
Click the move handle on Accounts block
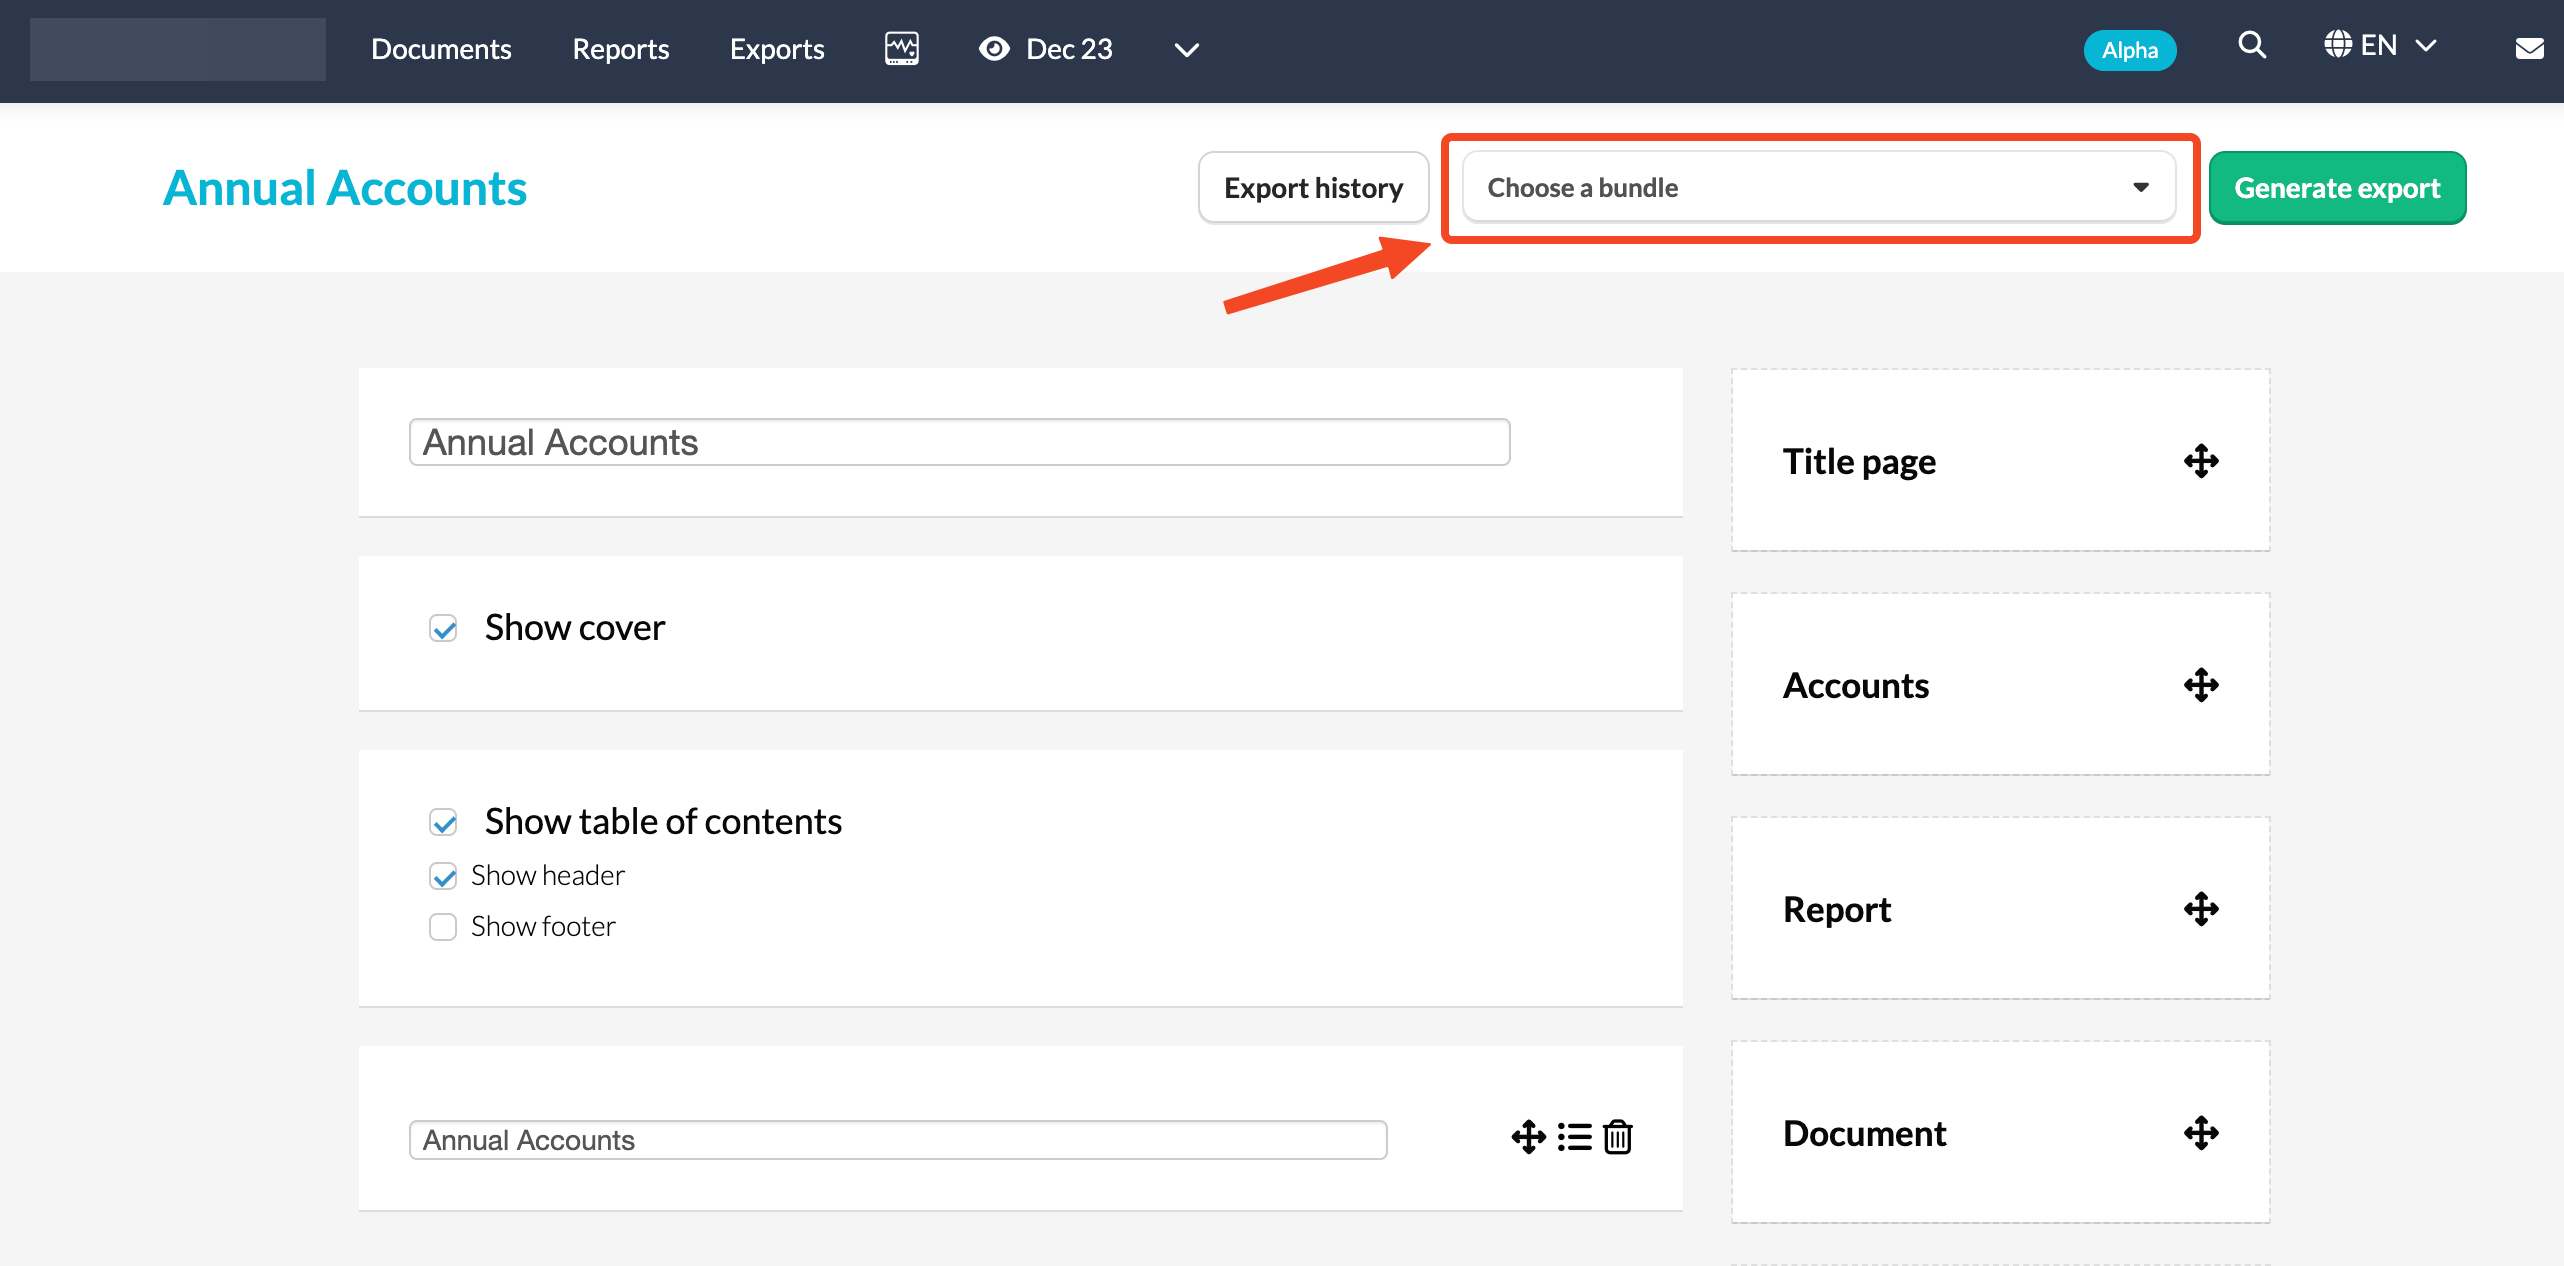coord(2200,685)
